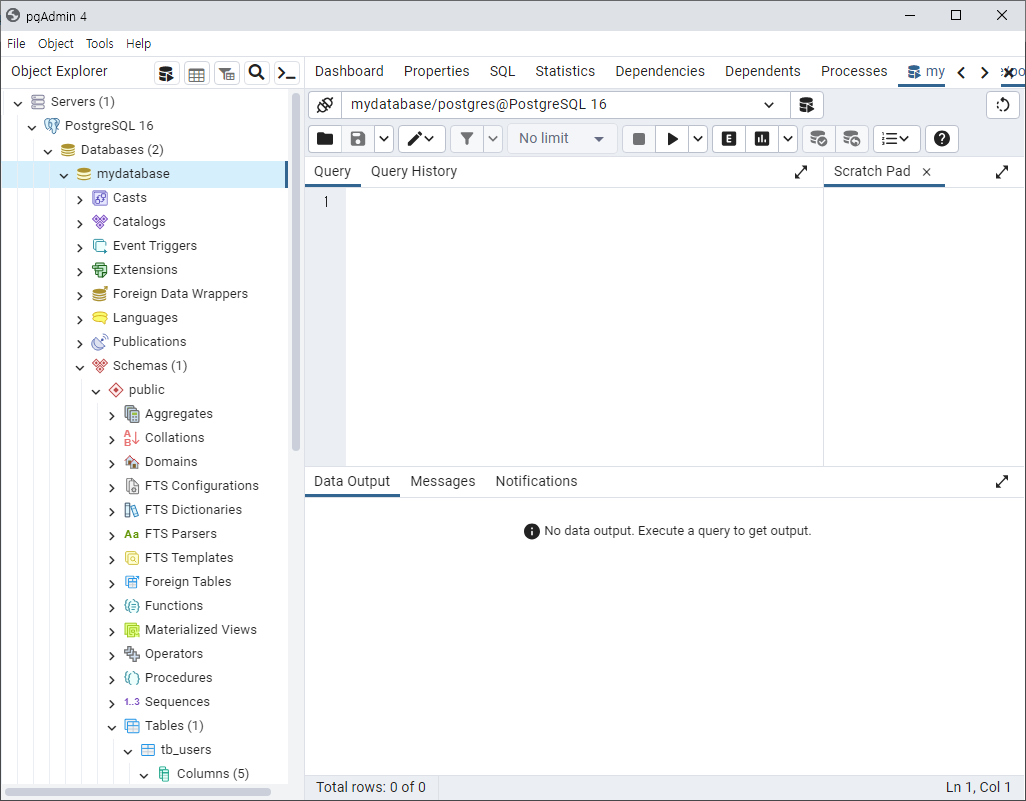Click the new query tool icon next to connection dropdown
1026x801 pixels.
coord(807,105)
